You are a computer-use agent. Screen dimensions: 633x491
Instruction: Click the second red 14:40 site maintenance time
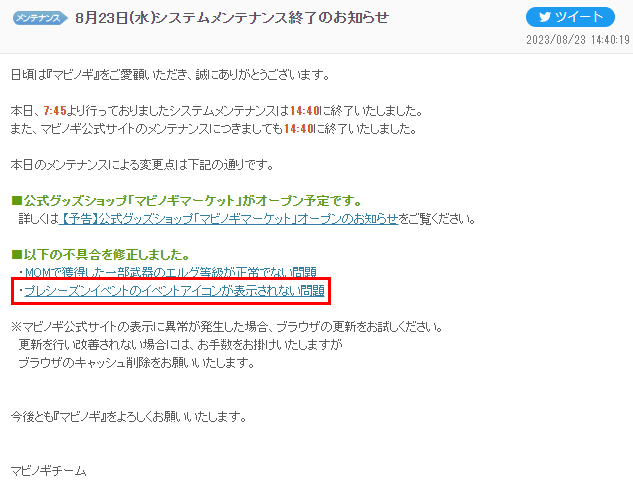299,129
